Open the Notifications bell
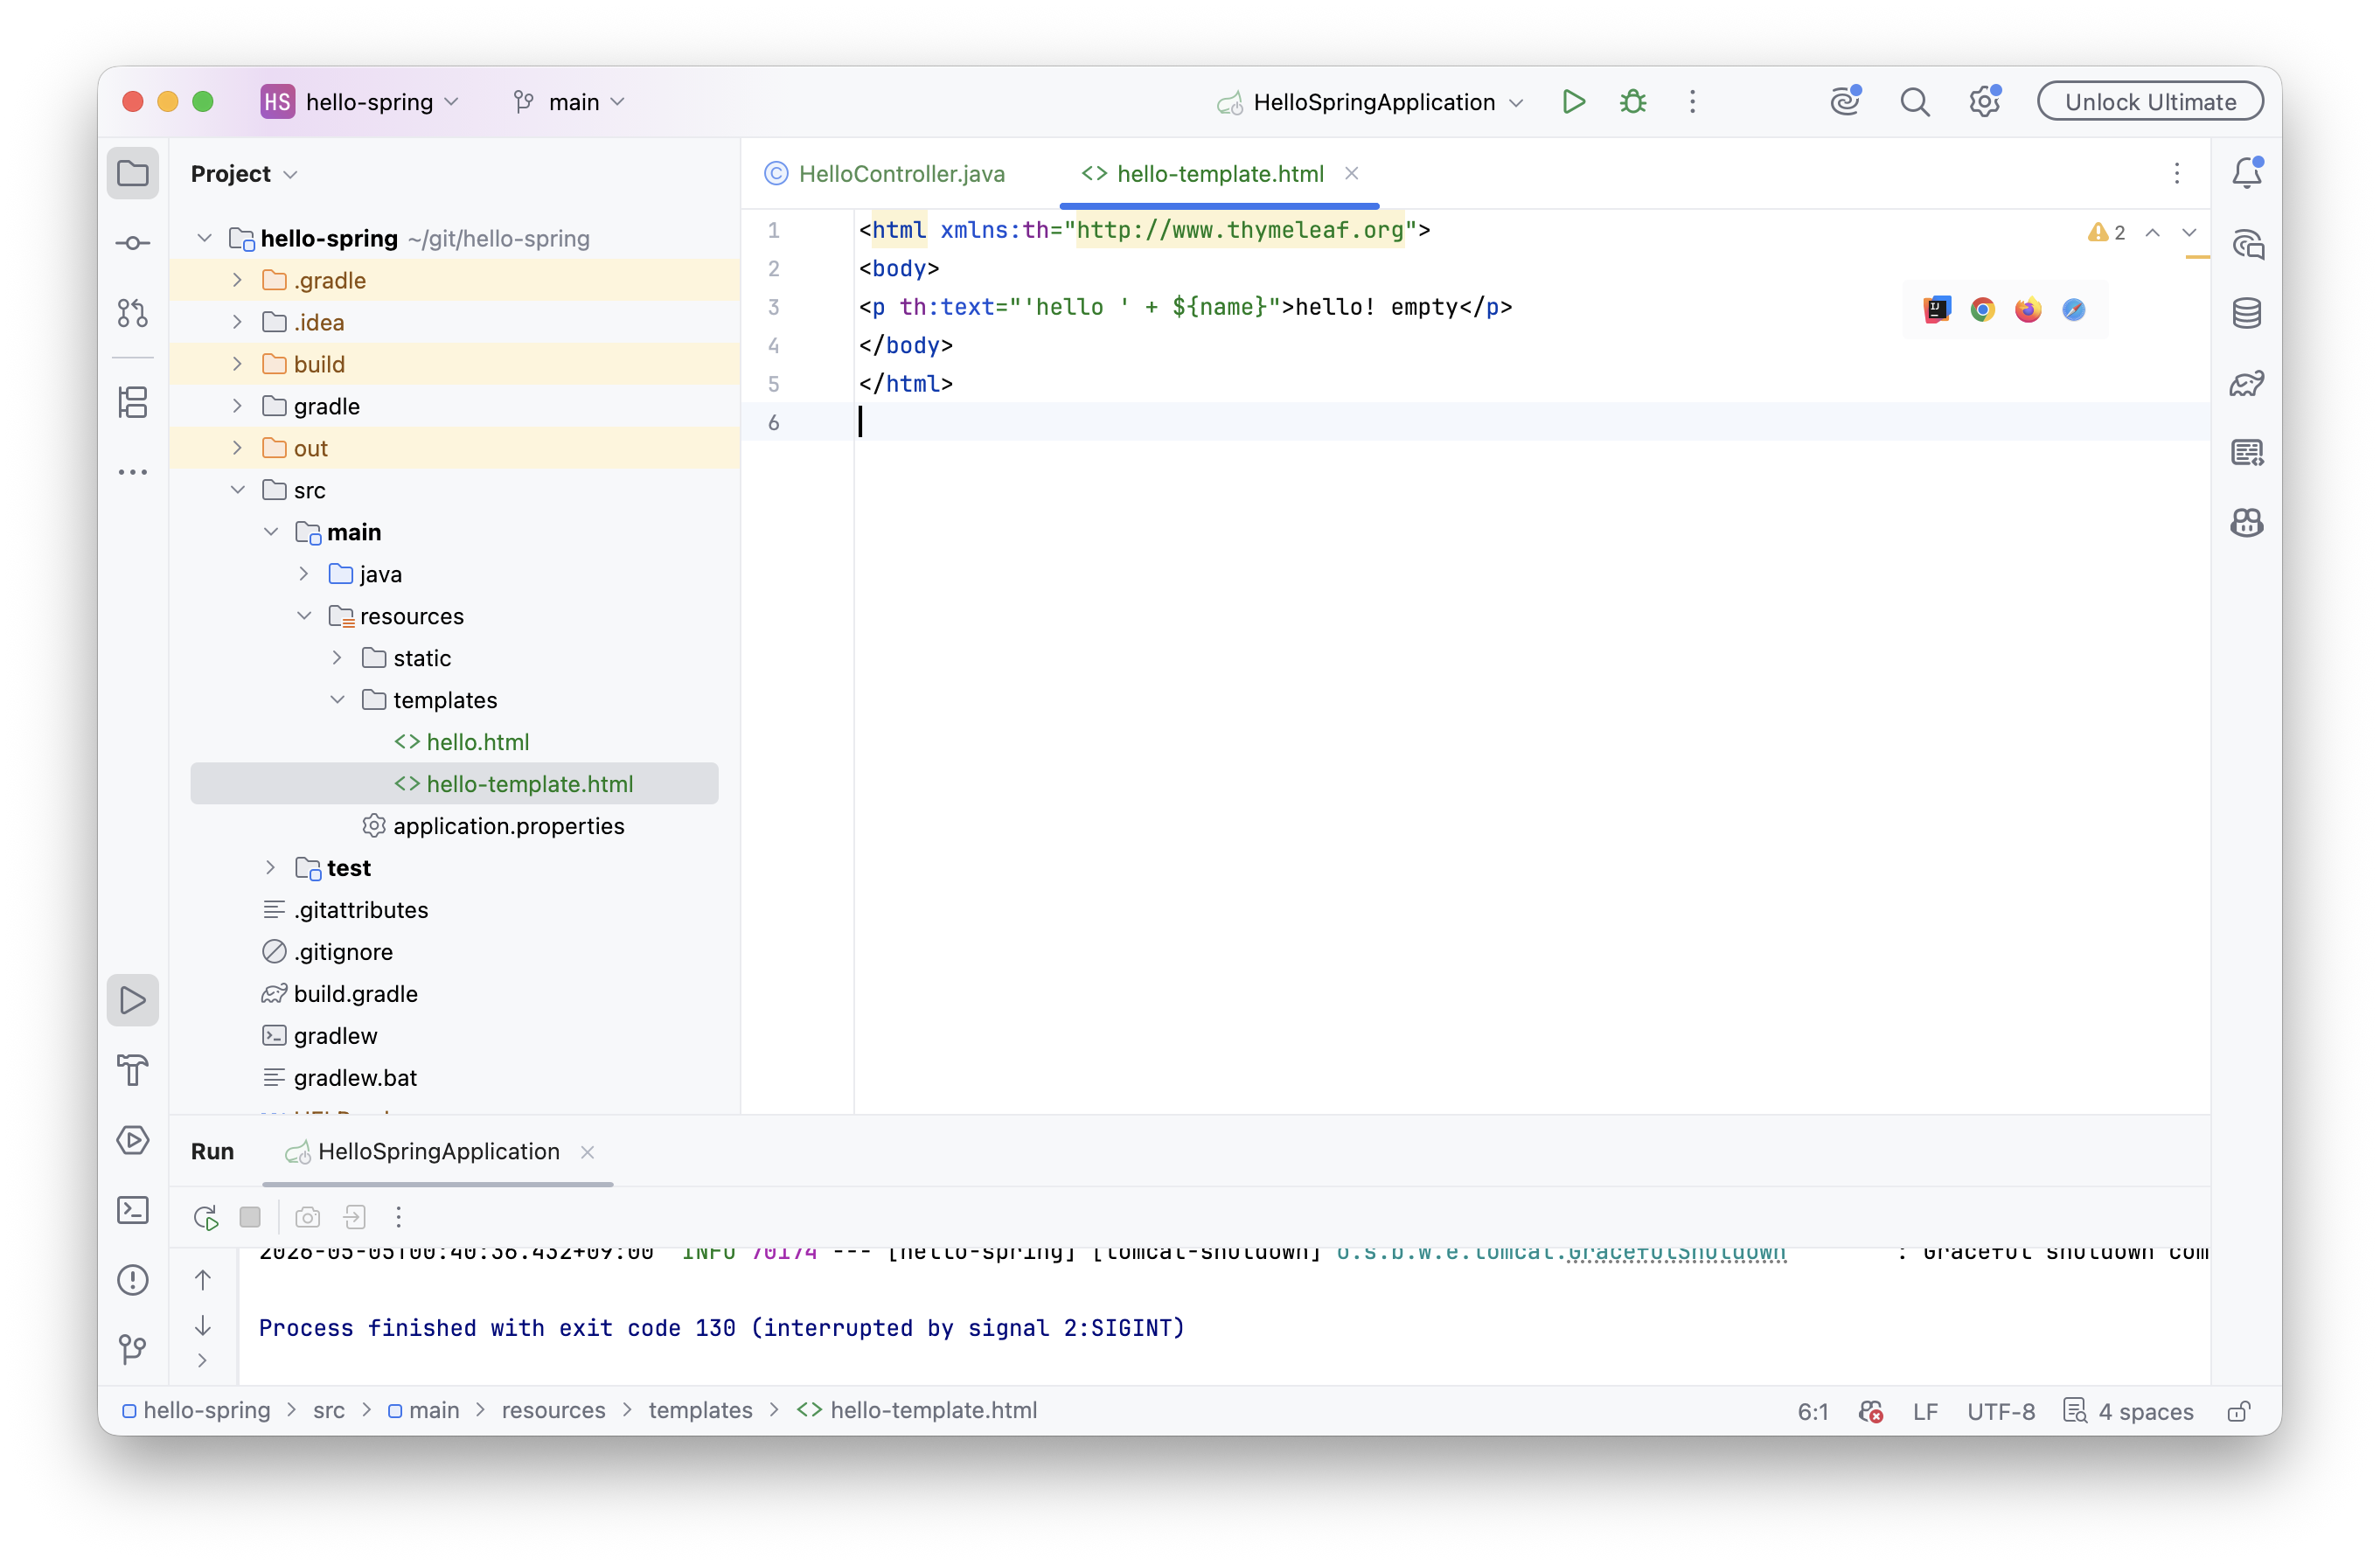Viewport: 2380px width, 1565px height. click(2247, 174)
